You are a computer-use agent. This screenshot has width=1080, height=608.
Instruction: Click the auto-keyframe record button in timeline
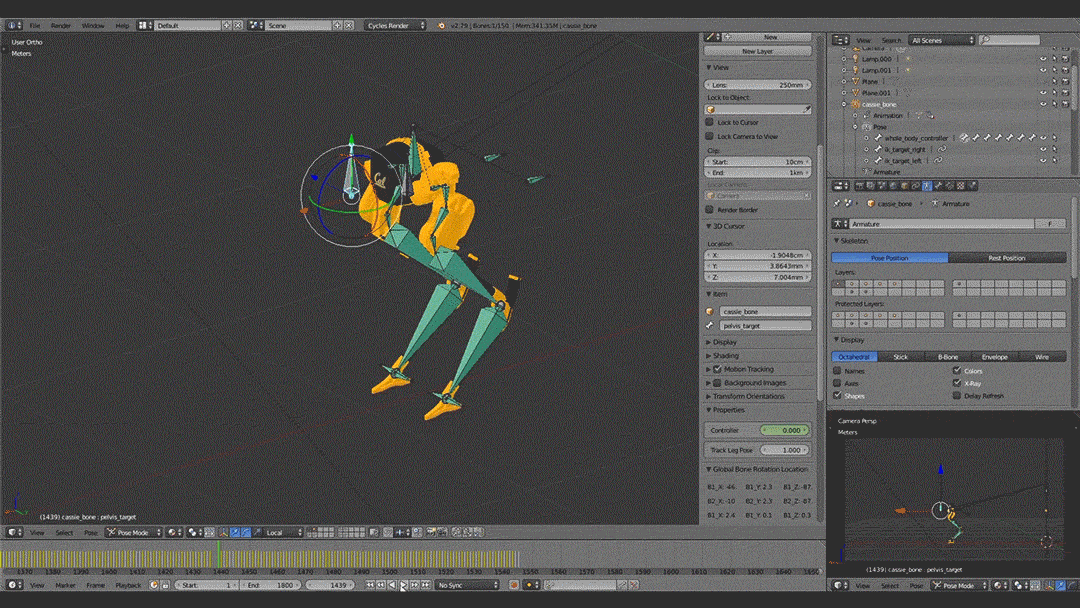[x=514, y=585]
